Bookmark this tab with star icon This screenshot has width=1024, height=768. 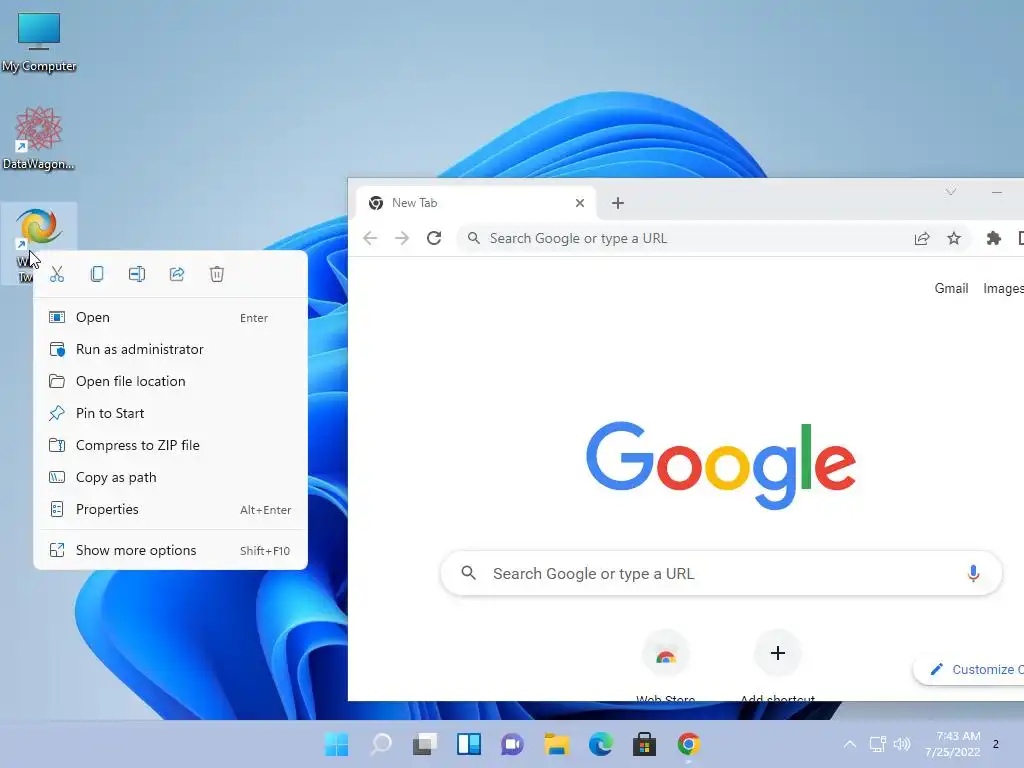954,238
